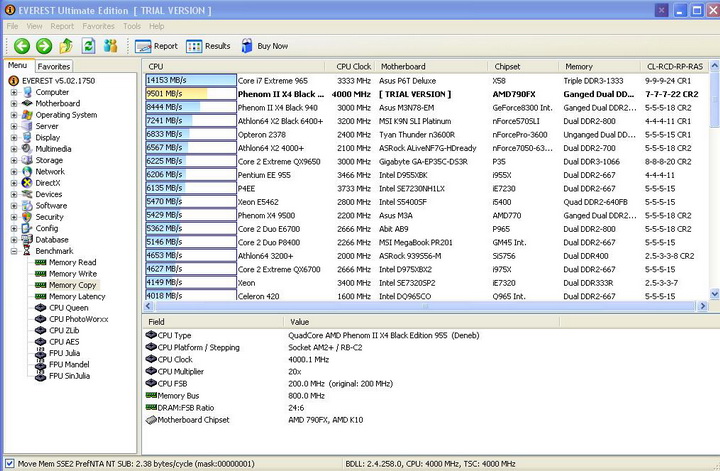Select the Storage tree icon
Screen dimensions: 720x471
tap(28, 160)
